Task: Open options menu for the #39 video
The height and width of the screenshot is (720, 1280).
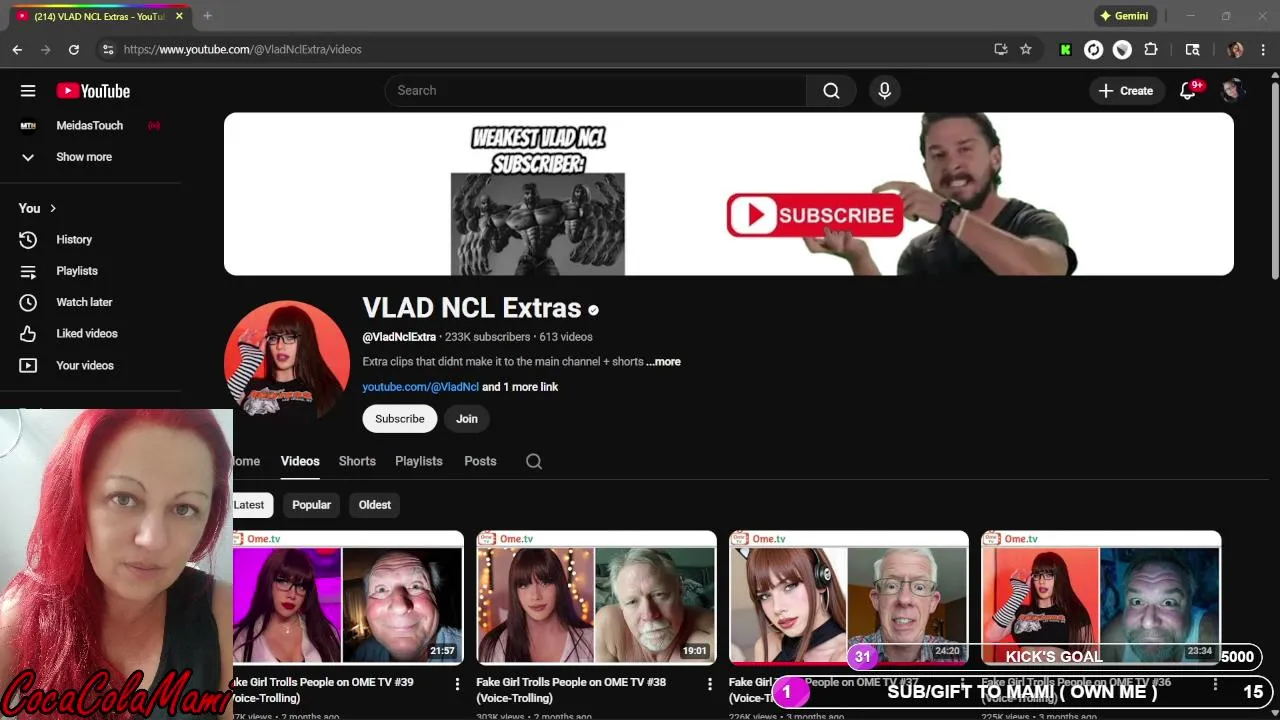Action: pos(458,684)
